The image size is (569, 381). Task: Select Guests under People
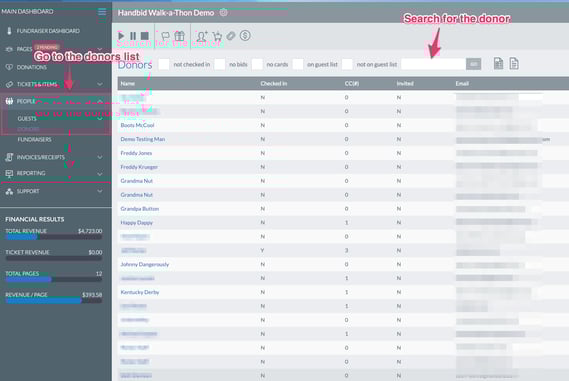click(27, 119)
